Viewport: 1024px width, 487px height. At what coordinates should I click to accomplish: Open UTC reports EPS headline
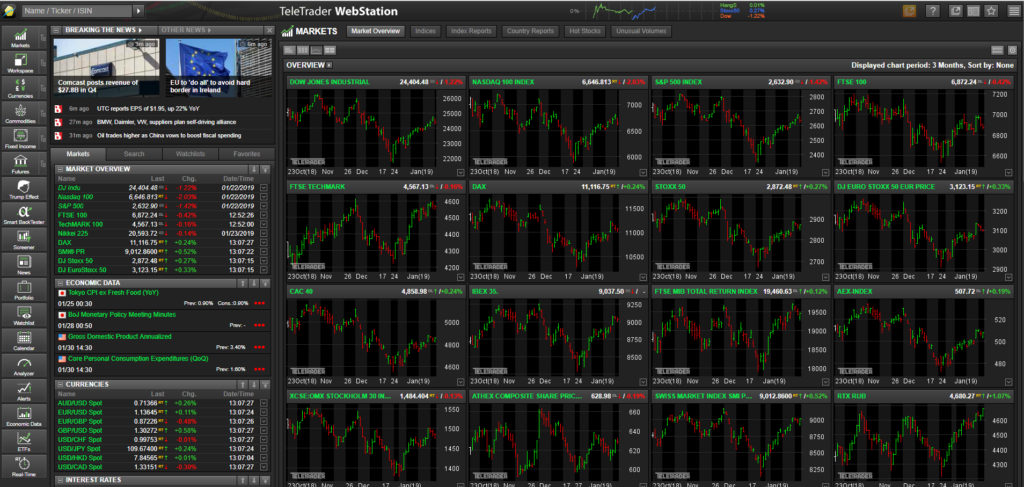(148, 108)
